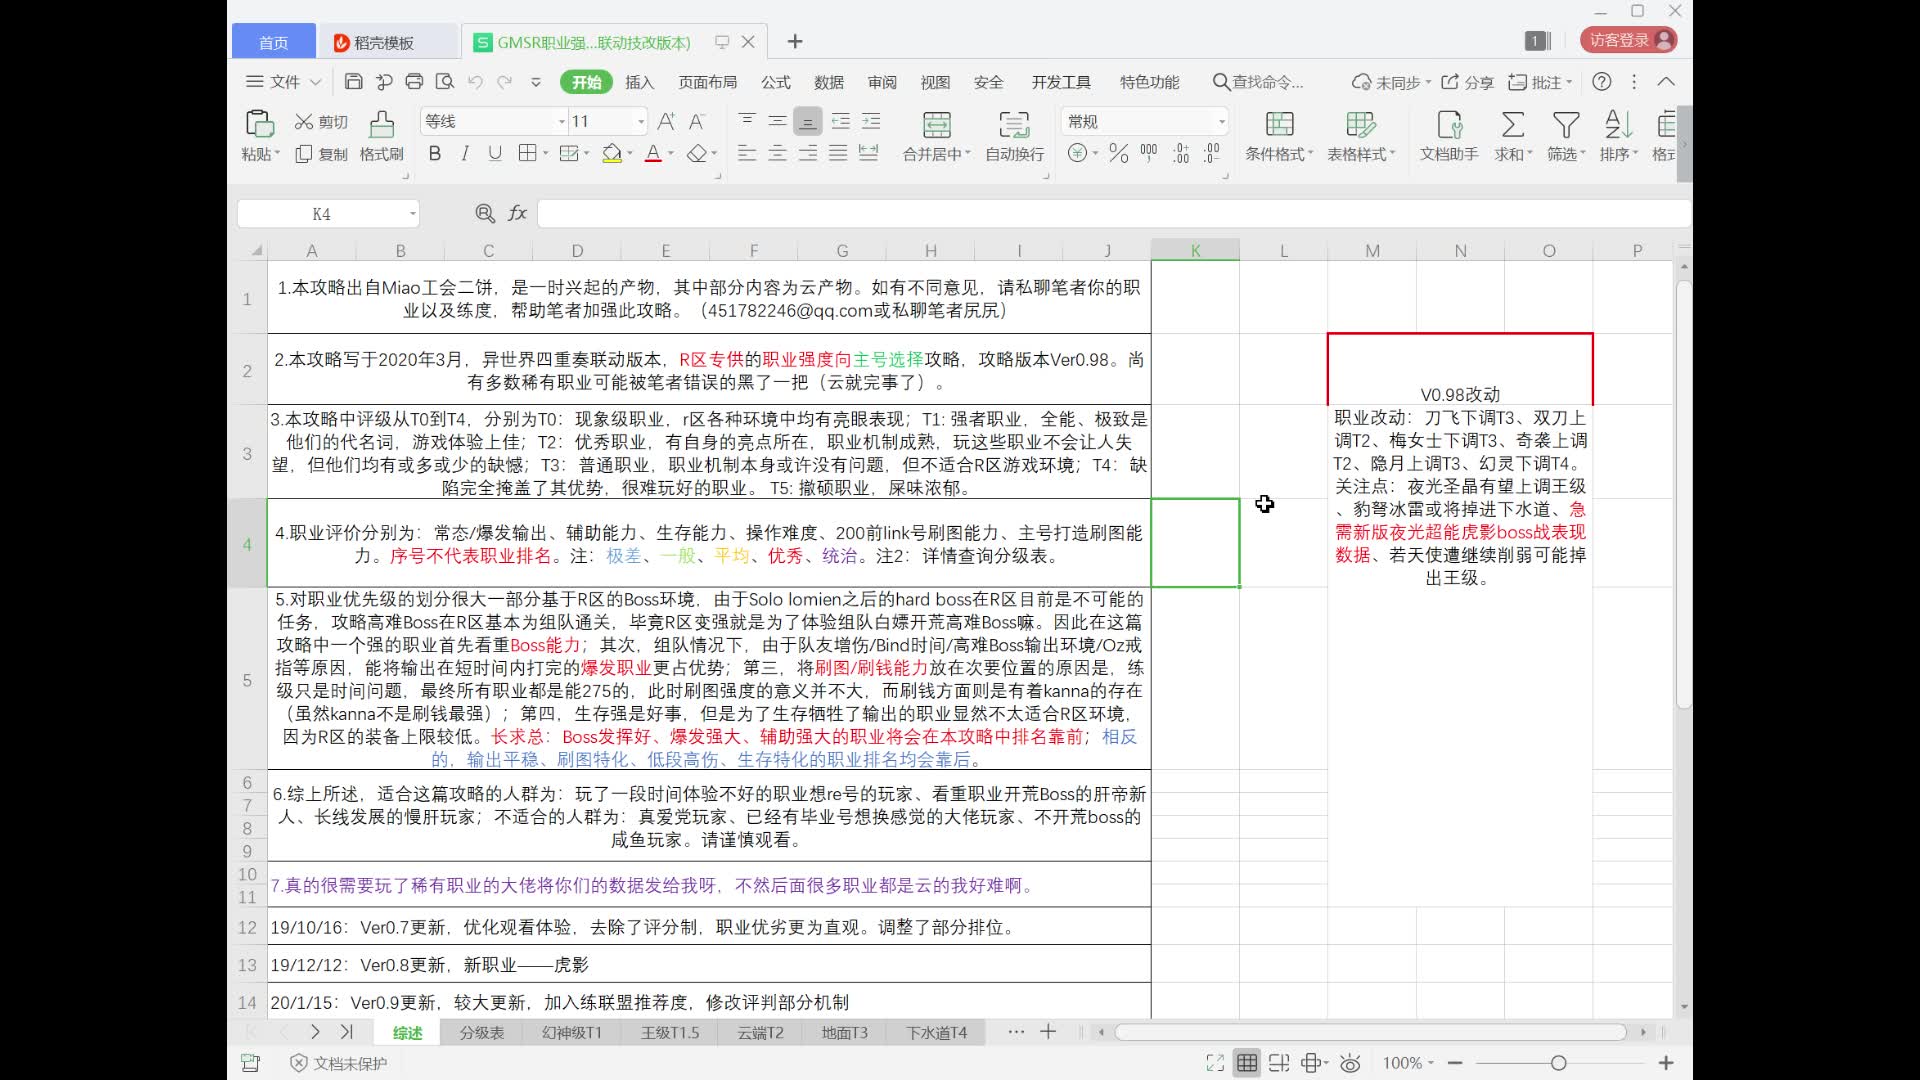Screen dimensions: 1920x1080
Task: Click the increase font size icon
Action: [x=666, y=121]
